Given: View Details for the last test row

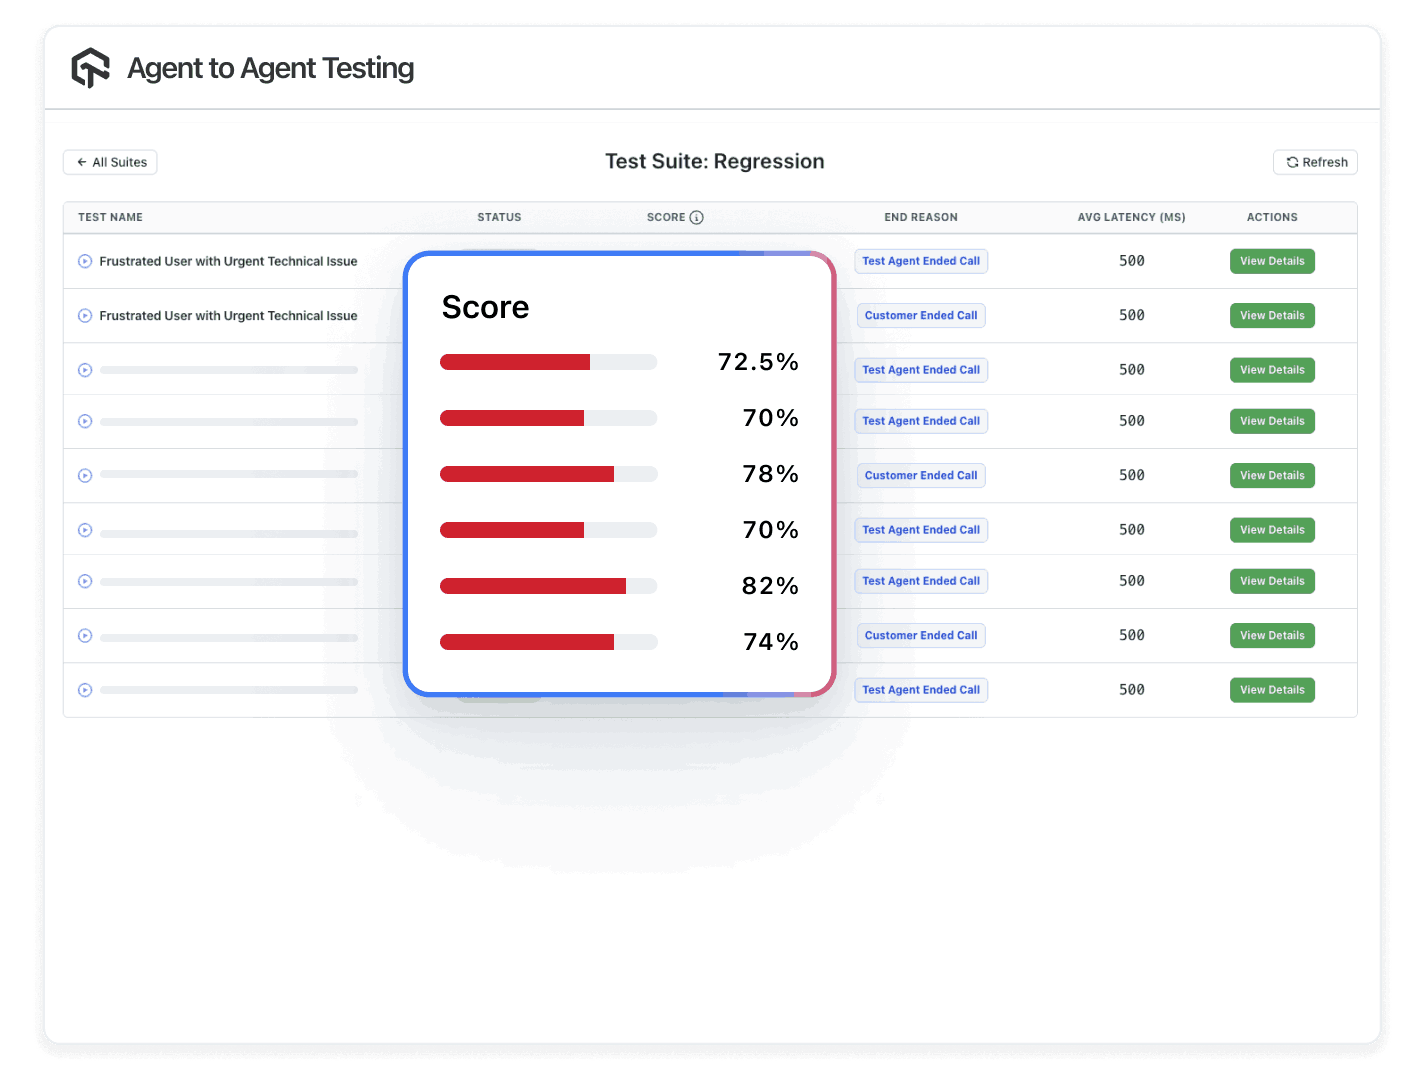Looking at the screenshot, I should point(1272,689).
